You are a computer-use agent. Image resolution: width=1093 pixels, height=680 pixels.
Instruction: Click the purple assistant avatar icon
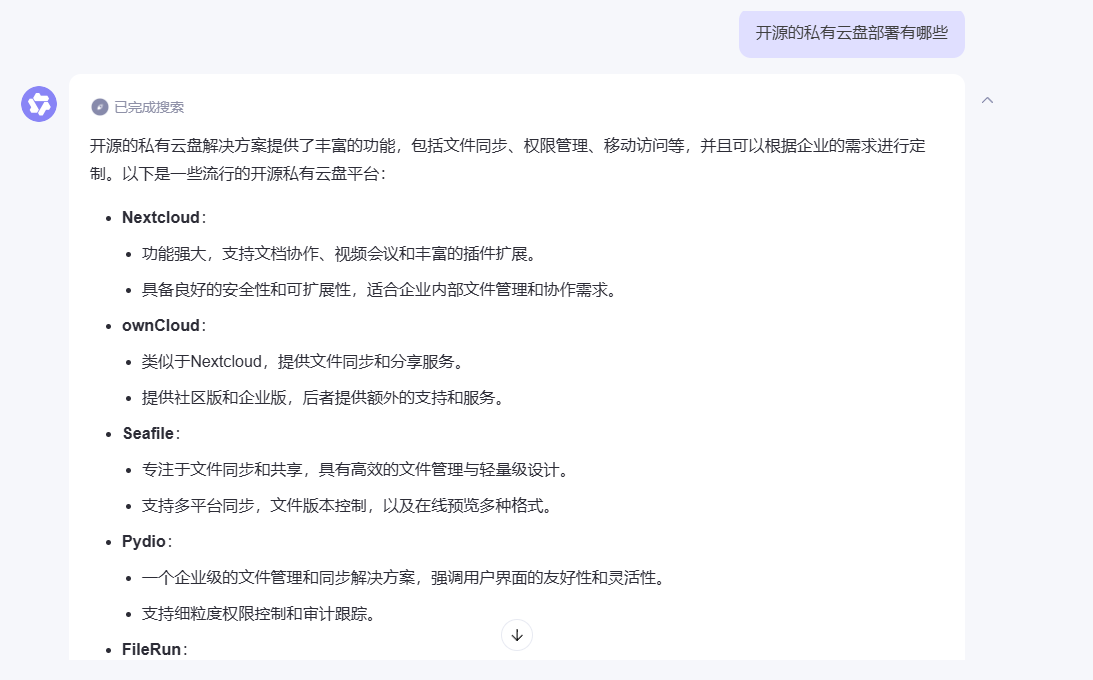pos(38,103)
